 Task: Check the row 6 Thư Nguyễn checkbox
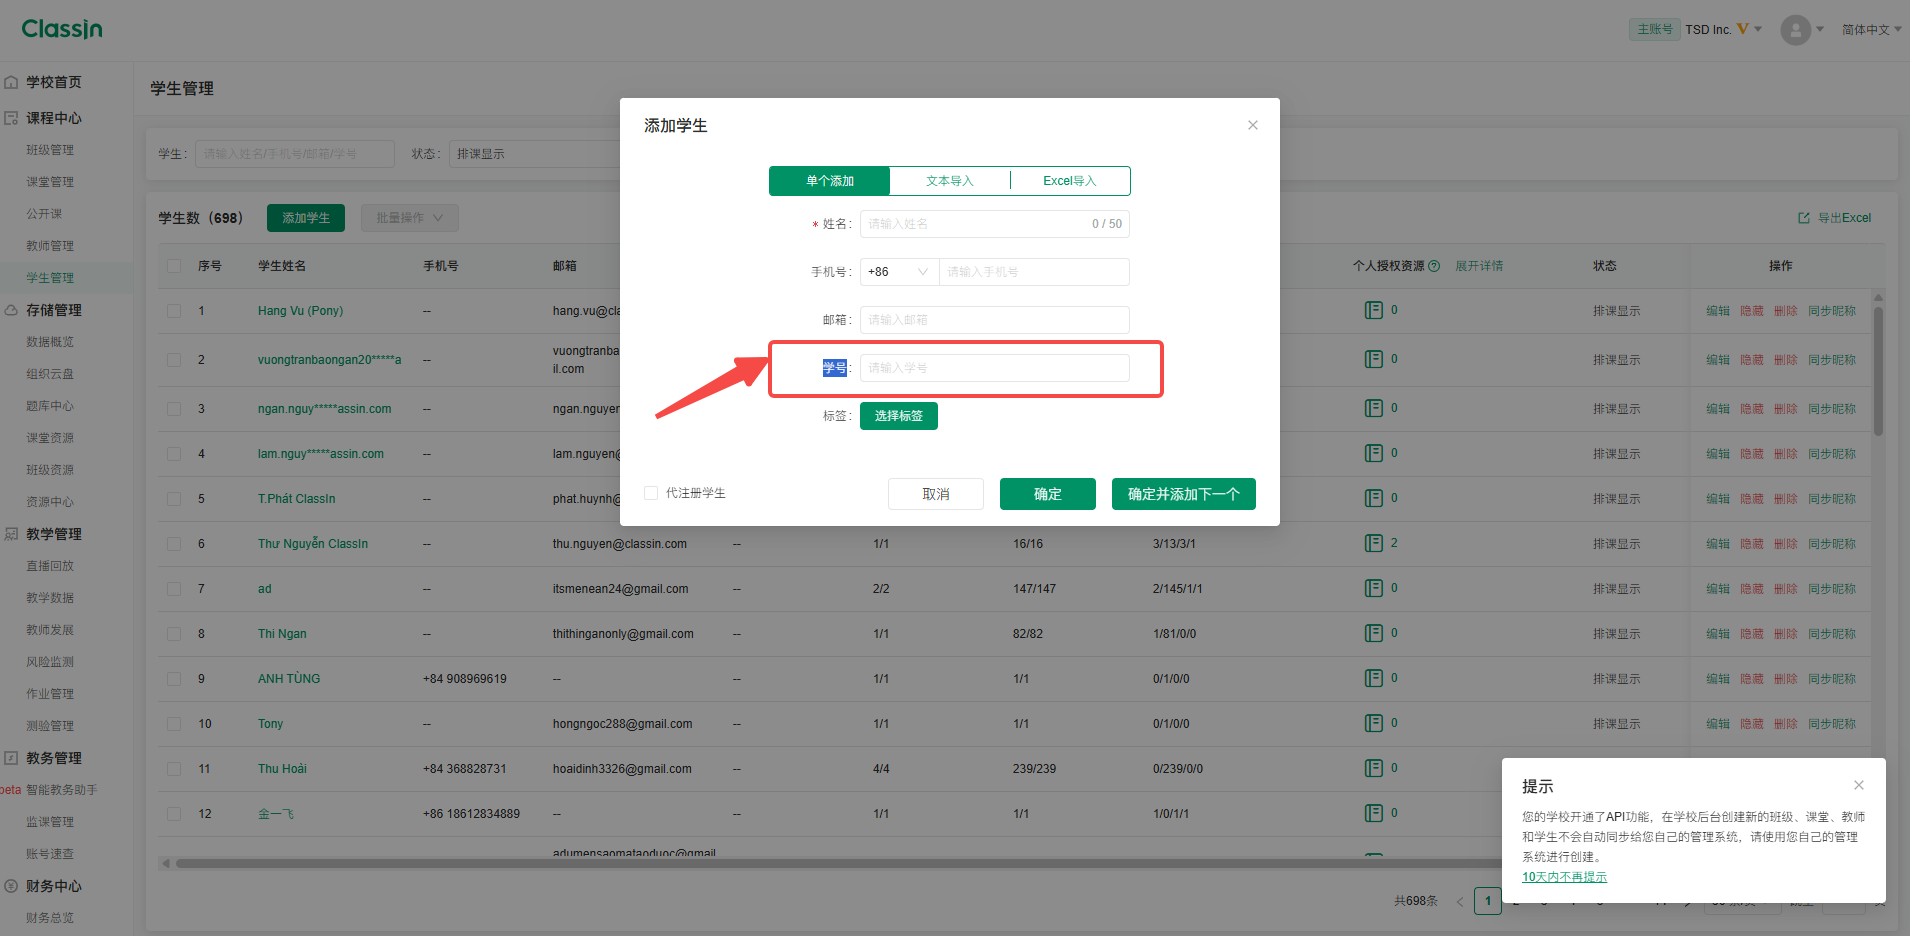[174, 544]
